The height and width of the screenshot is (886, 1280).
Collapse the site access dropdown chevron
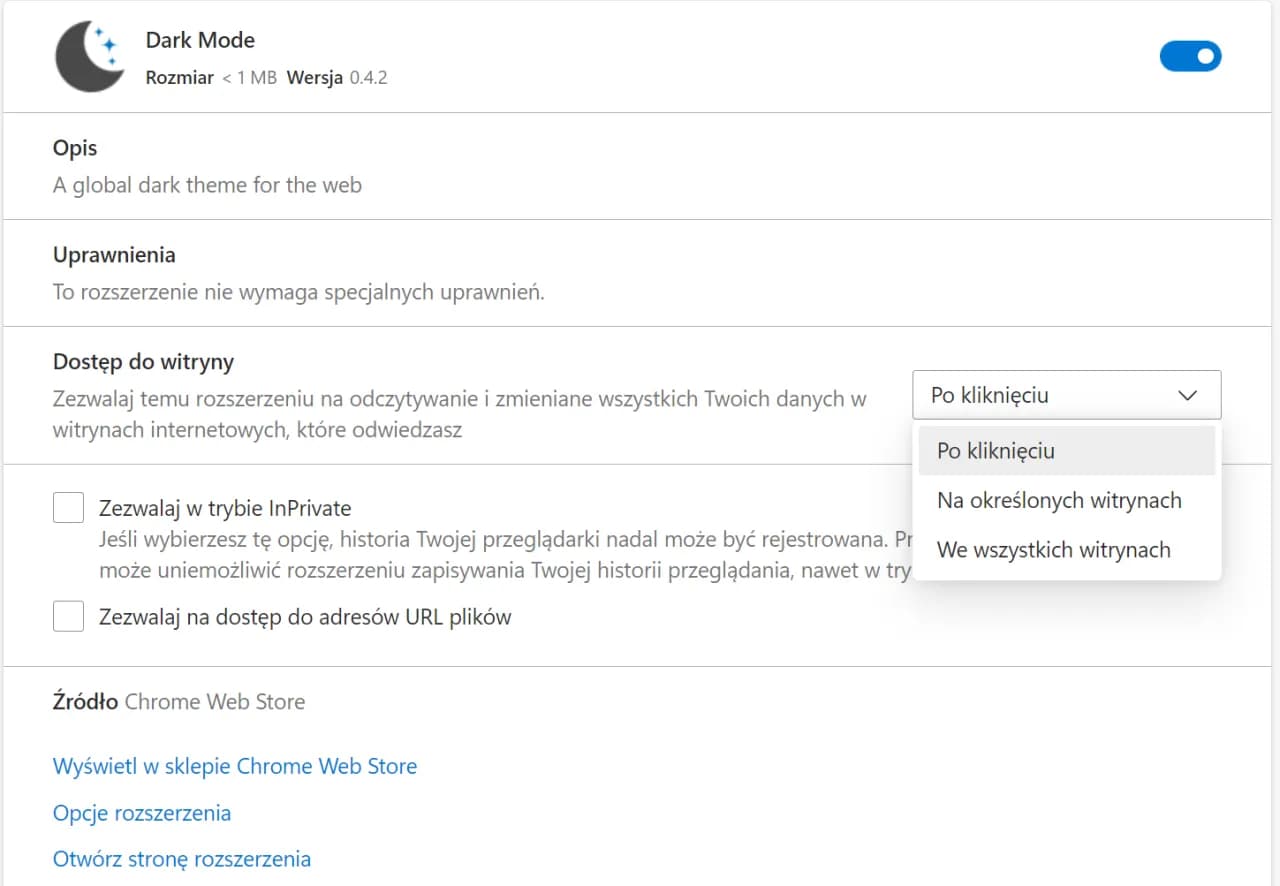click(1187, 395)
